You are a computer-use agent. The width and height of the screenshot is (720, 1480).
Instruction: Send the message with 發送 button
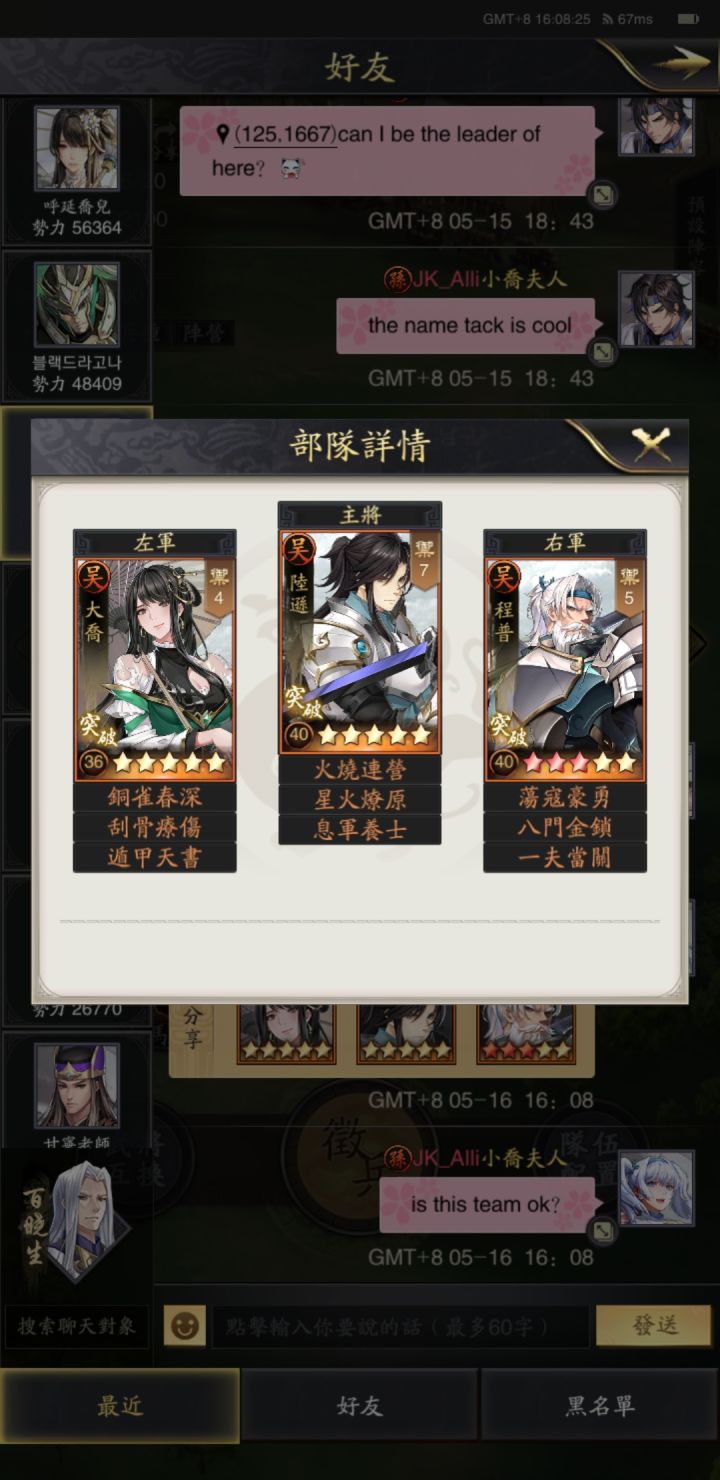(x=655, y=1325)
